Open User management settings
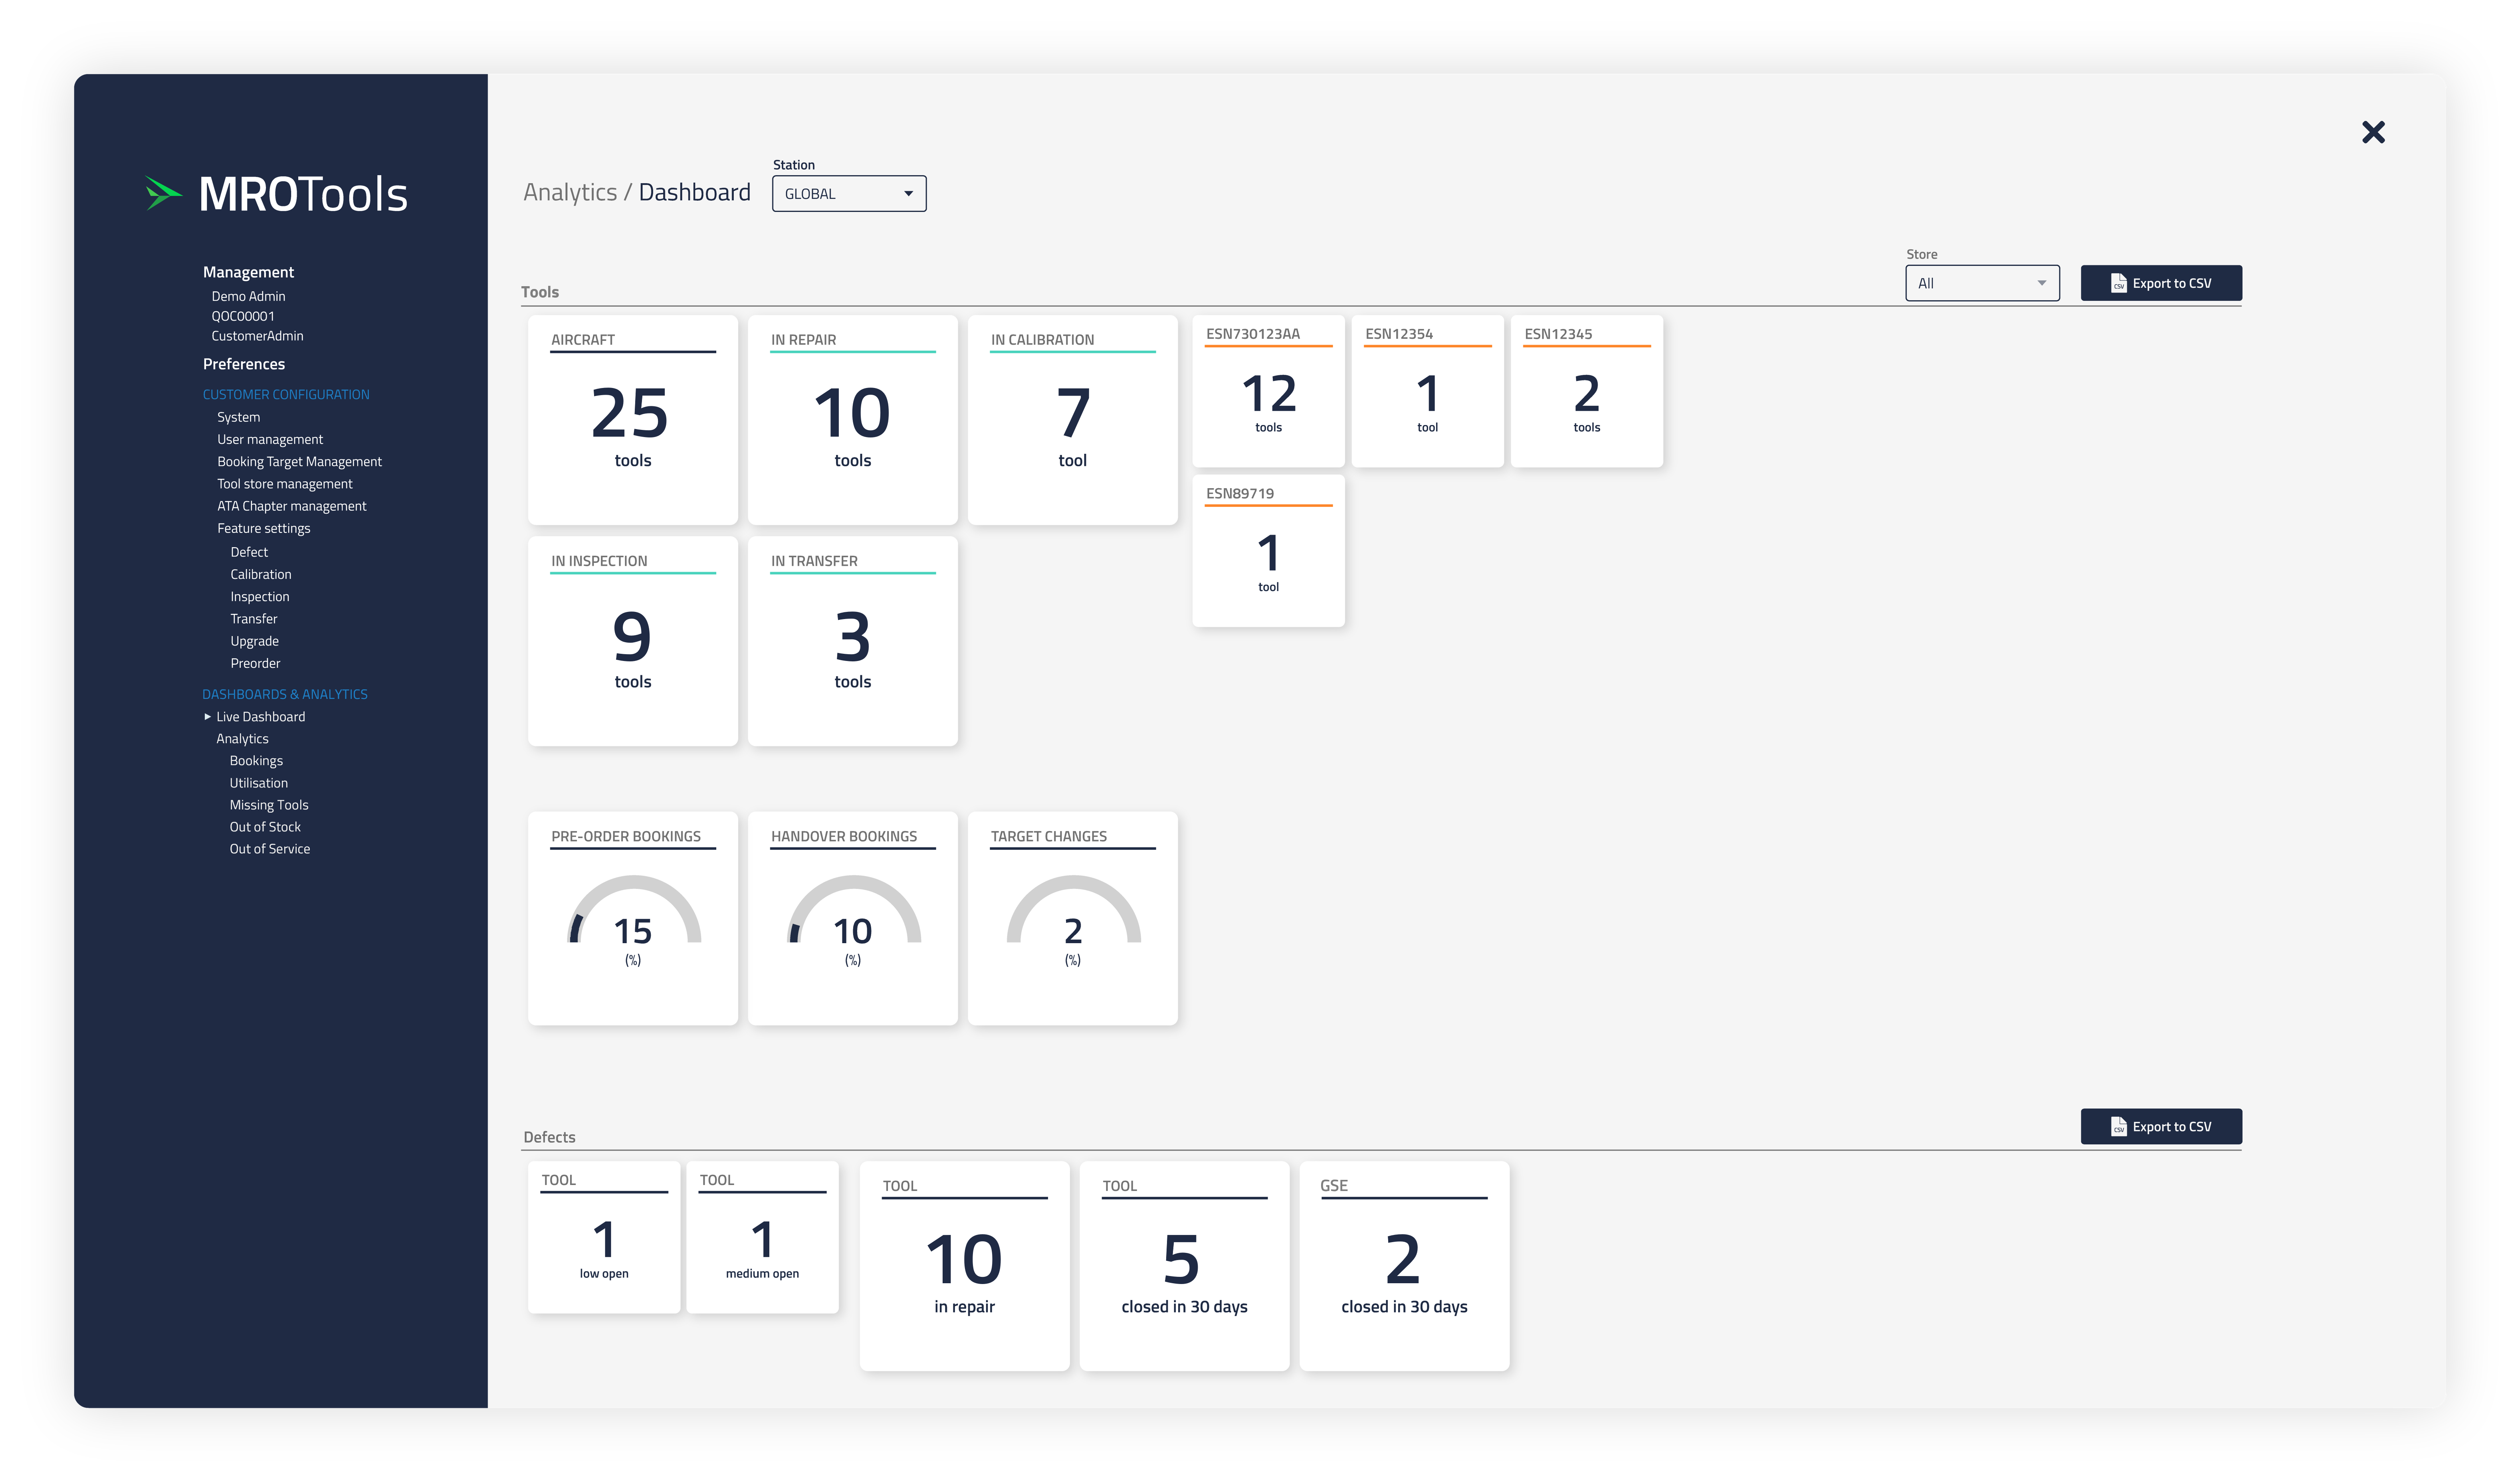This screenshot has height=1482, width=2520. tap(270, 439)
